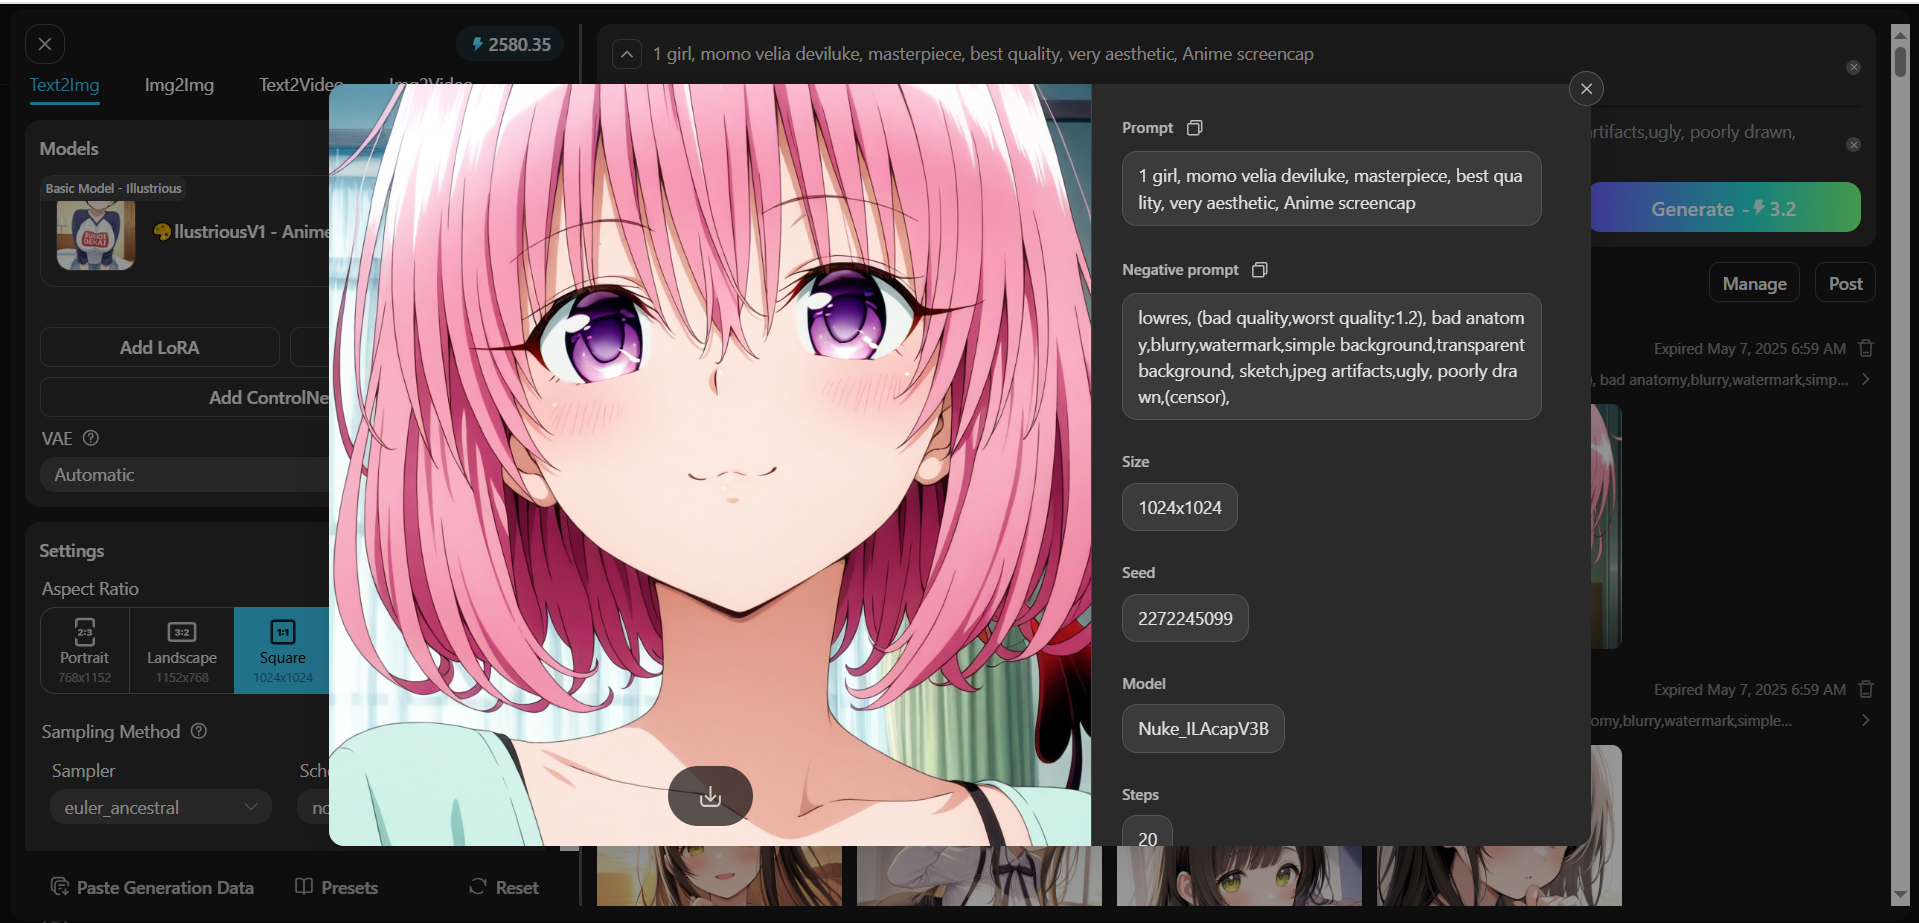Check the credits balance 2580.35

(511, 44)
